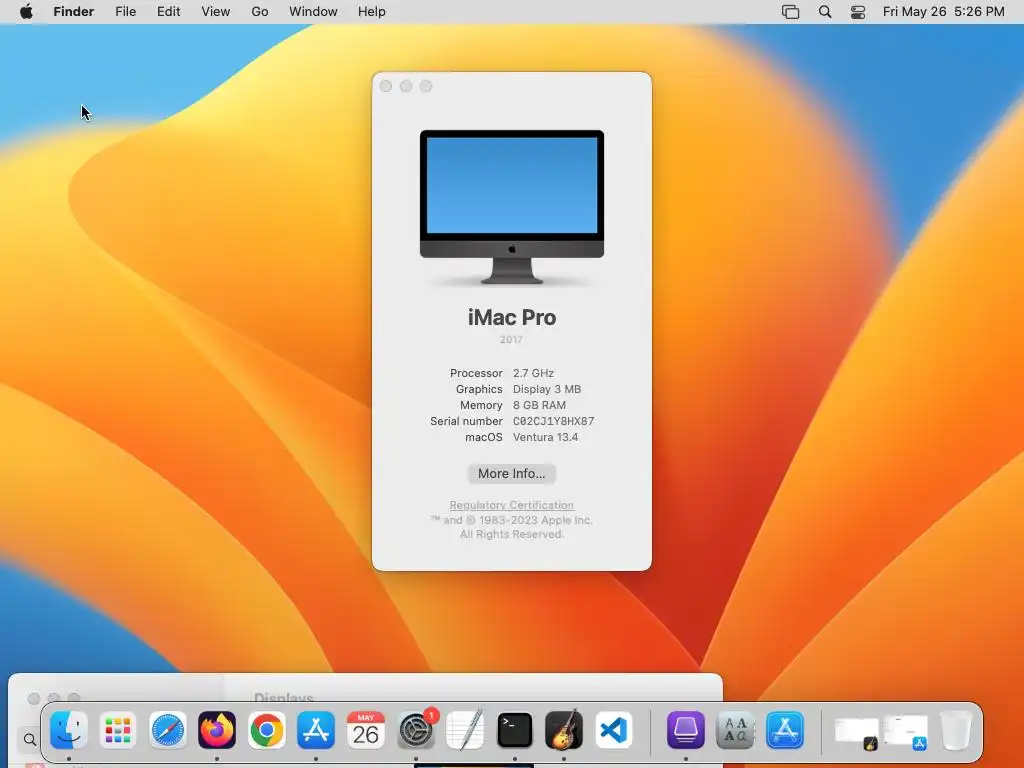Viewport: 1024px width, 768px height.
Task: Click the Processor label
Action: (476, 373)
